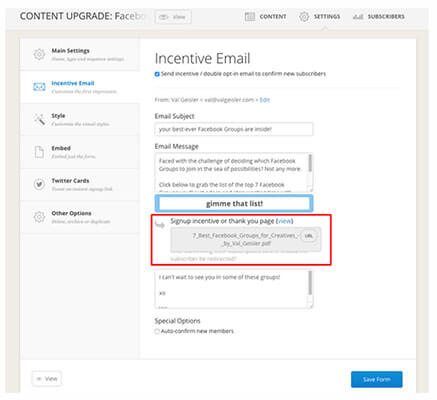Click the URL toggle button on incentive file
The image size is (437, 400).
[x=309, y=236]
